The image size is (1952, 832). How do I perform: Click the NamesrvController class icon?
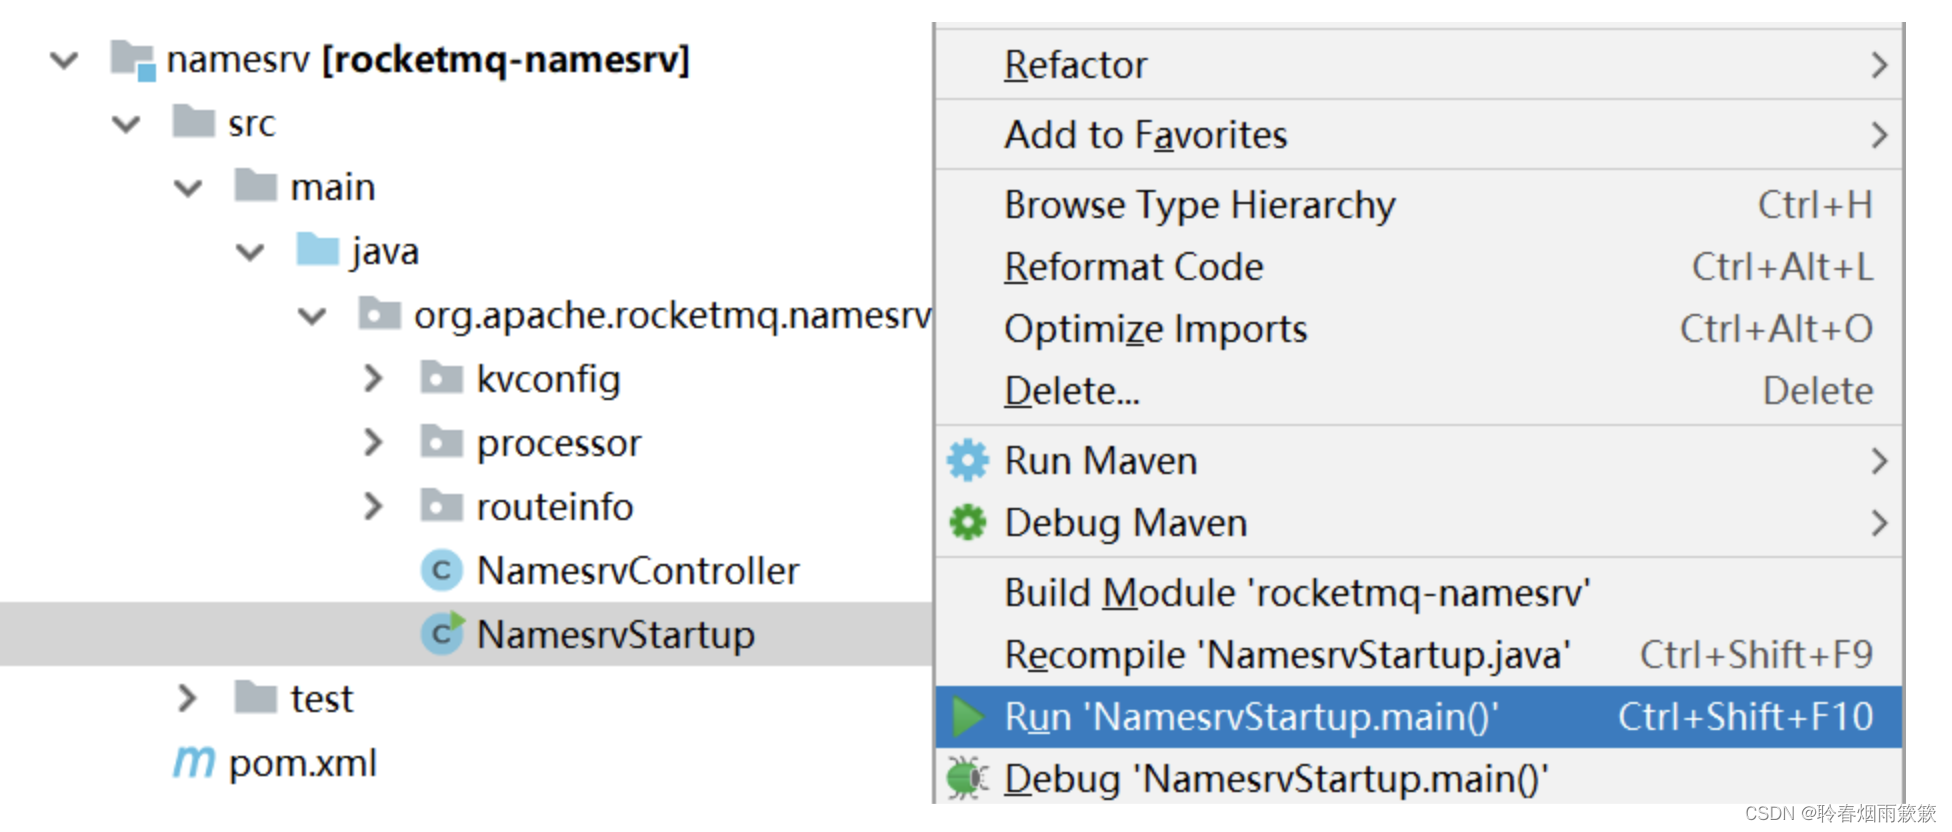coord(442,570)
